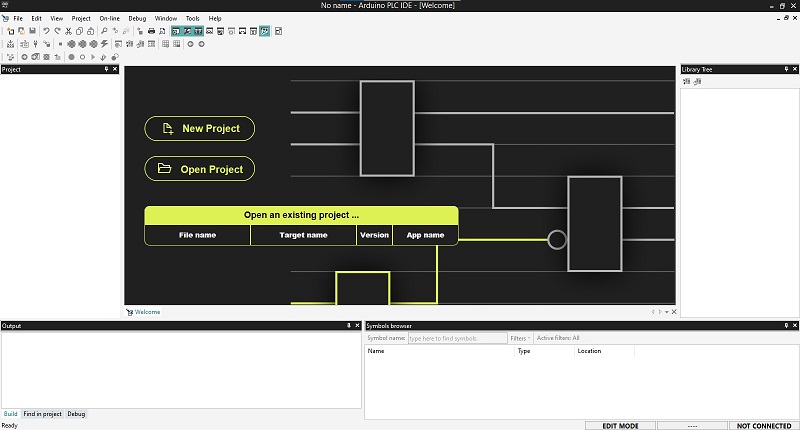Close the Welcome document tab
The height and width of the screenshot is (430, 800).
674,312
